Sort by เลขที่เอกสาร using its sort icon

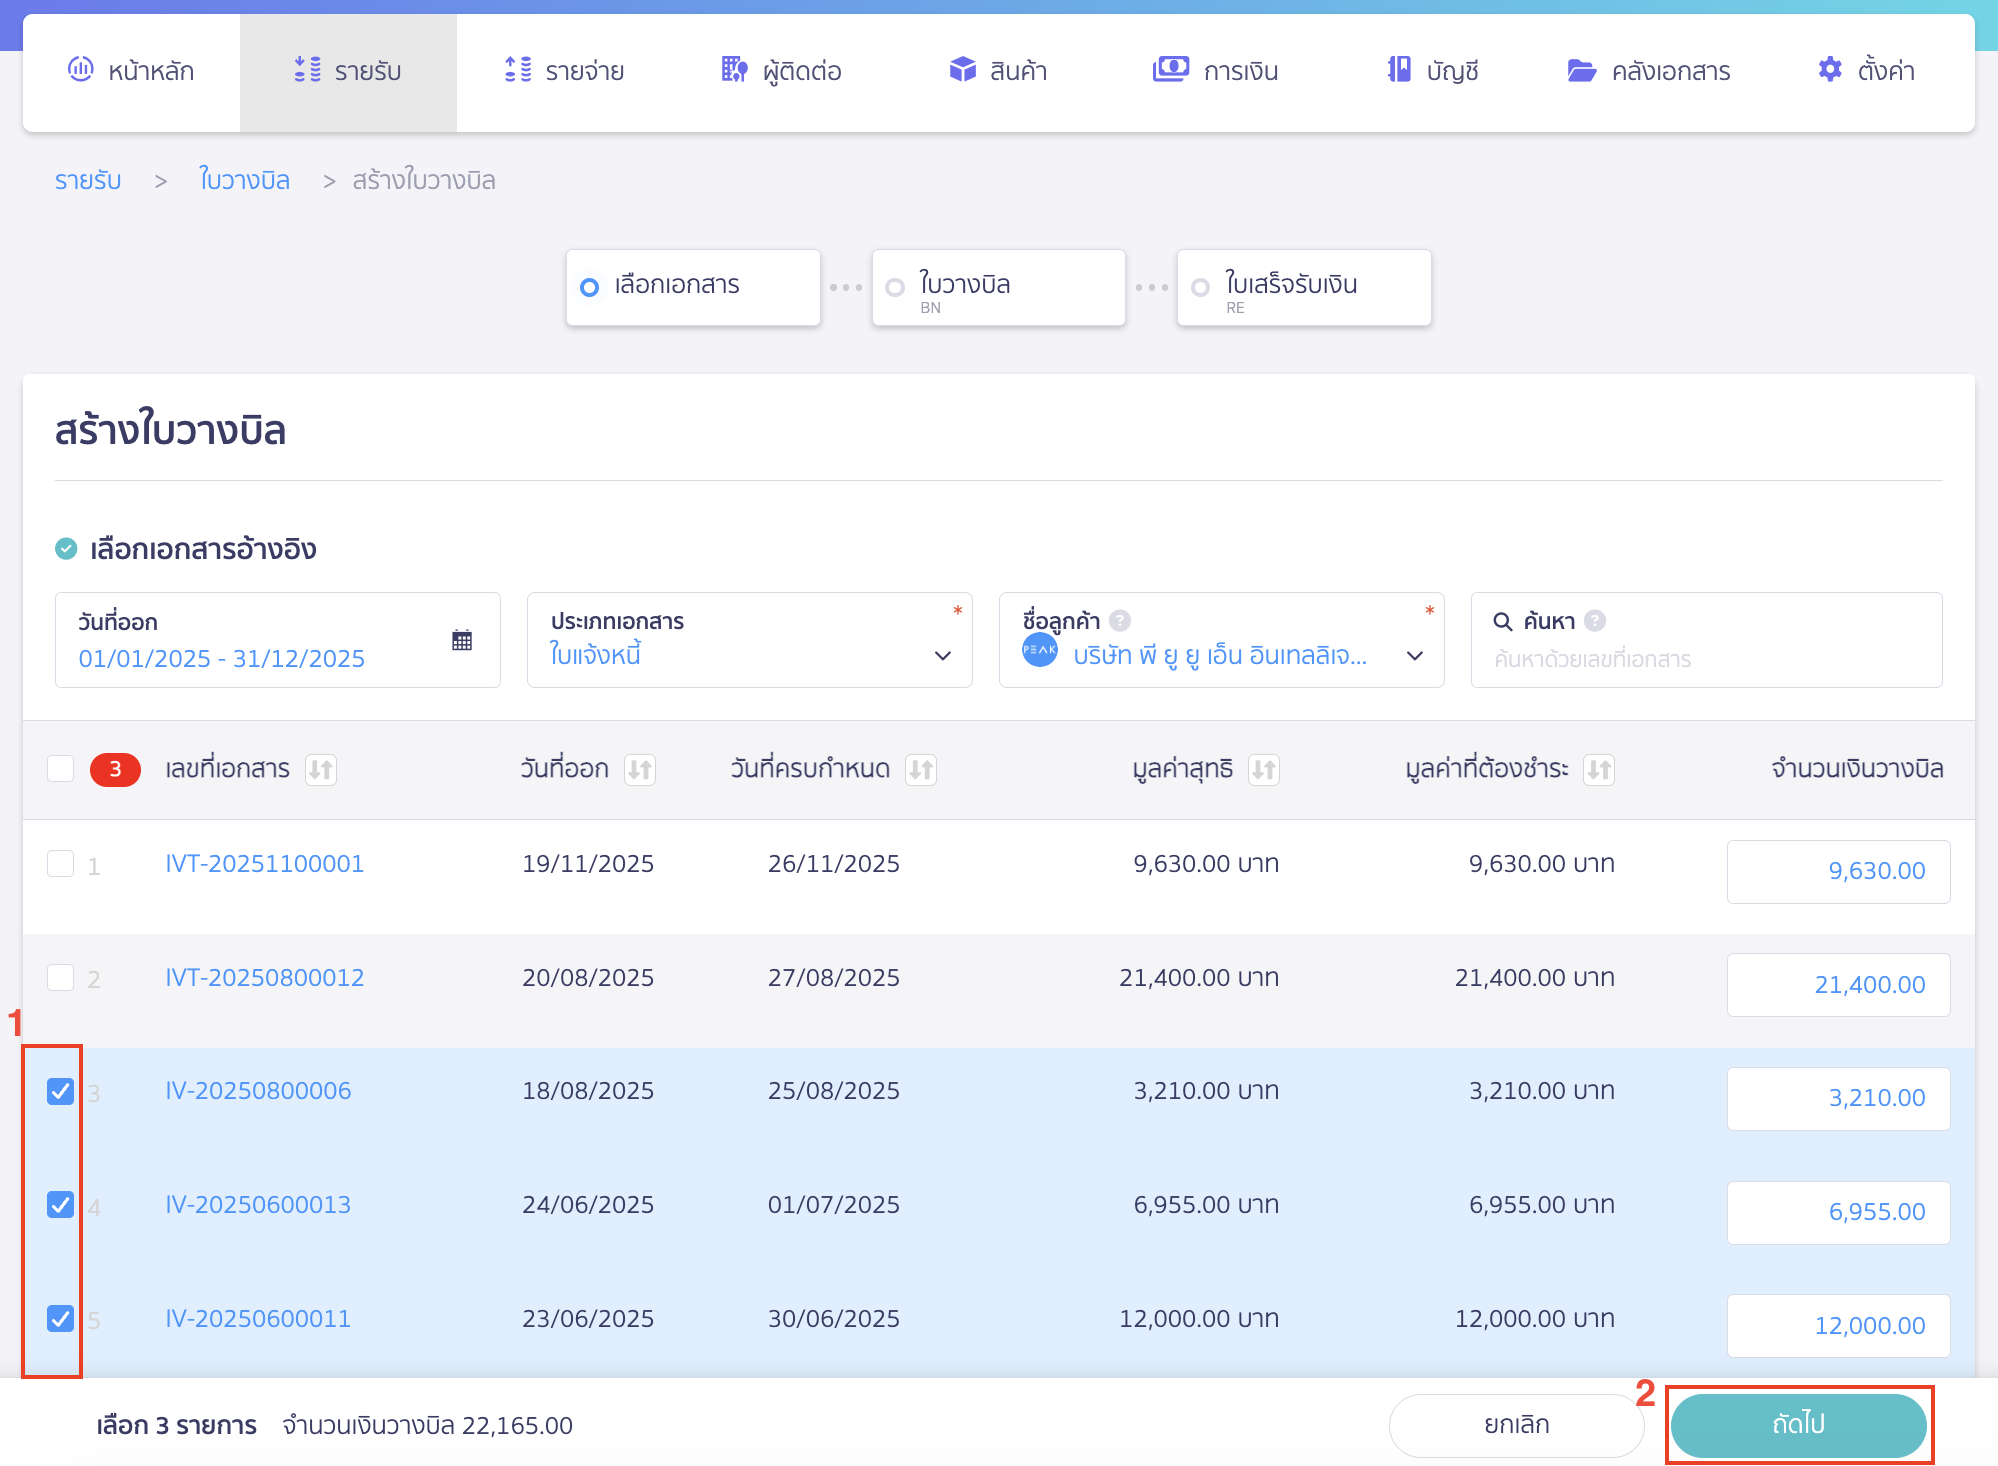pyautogui.click(x=321, y=770)
